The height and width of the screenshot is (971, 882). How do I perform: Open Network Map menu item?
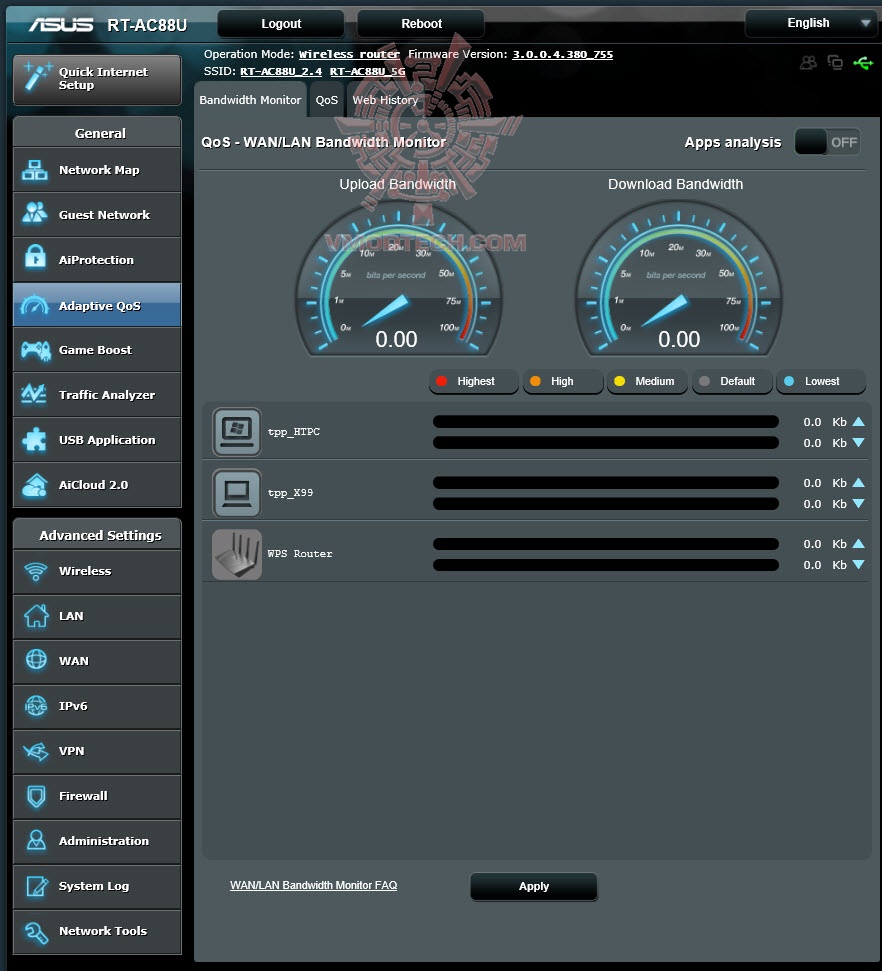pyautogui.click(x=97, y=170)
